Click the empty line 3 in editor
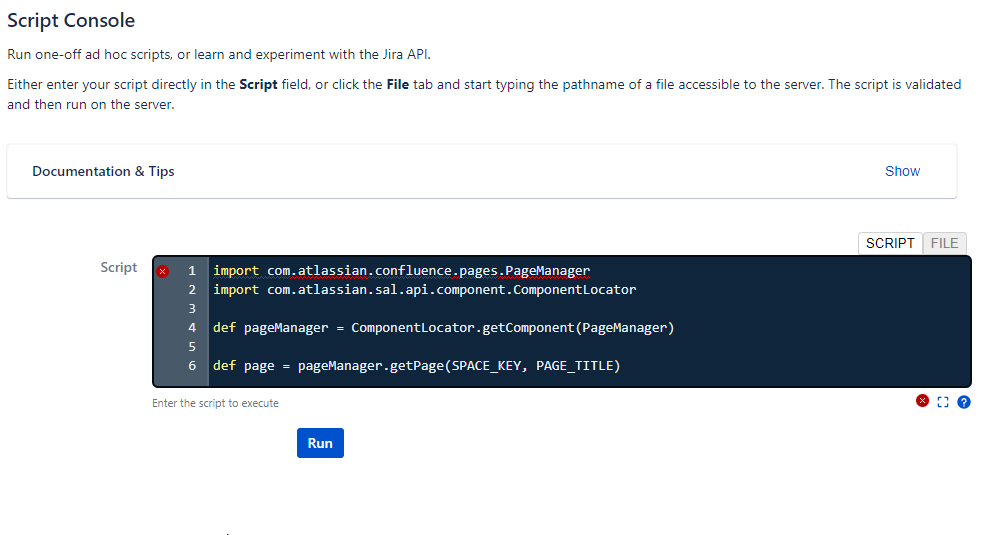This screenshot has width=990, height=535. coord(500,309)
